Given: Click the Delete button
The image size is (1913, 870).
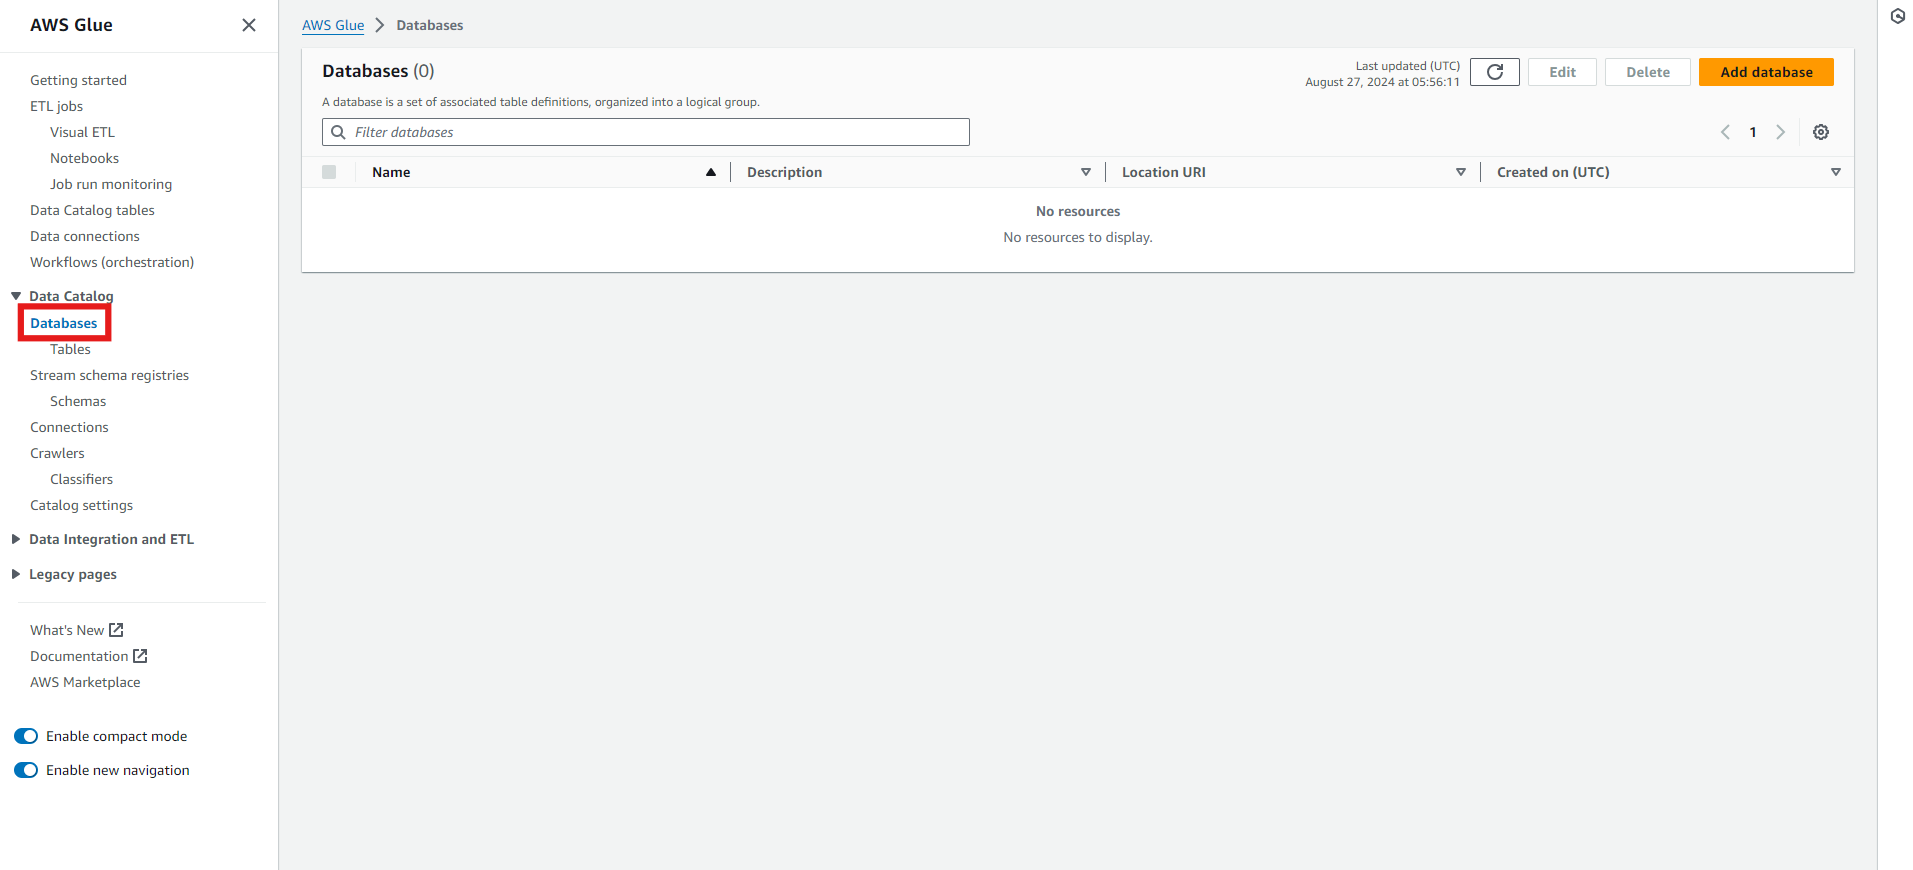Looking at the screenshot, I should pyautogui.click(x=1648, y=72).
